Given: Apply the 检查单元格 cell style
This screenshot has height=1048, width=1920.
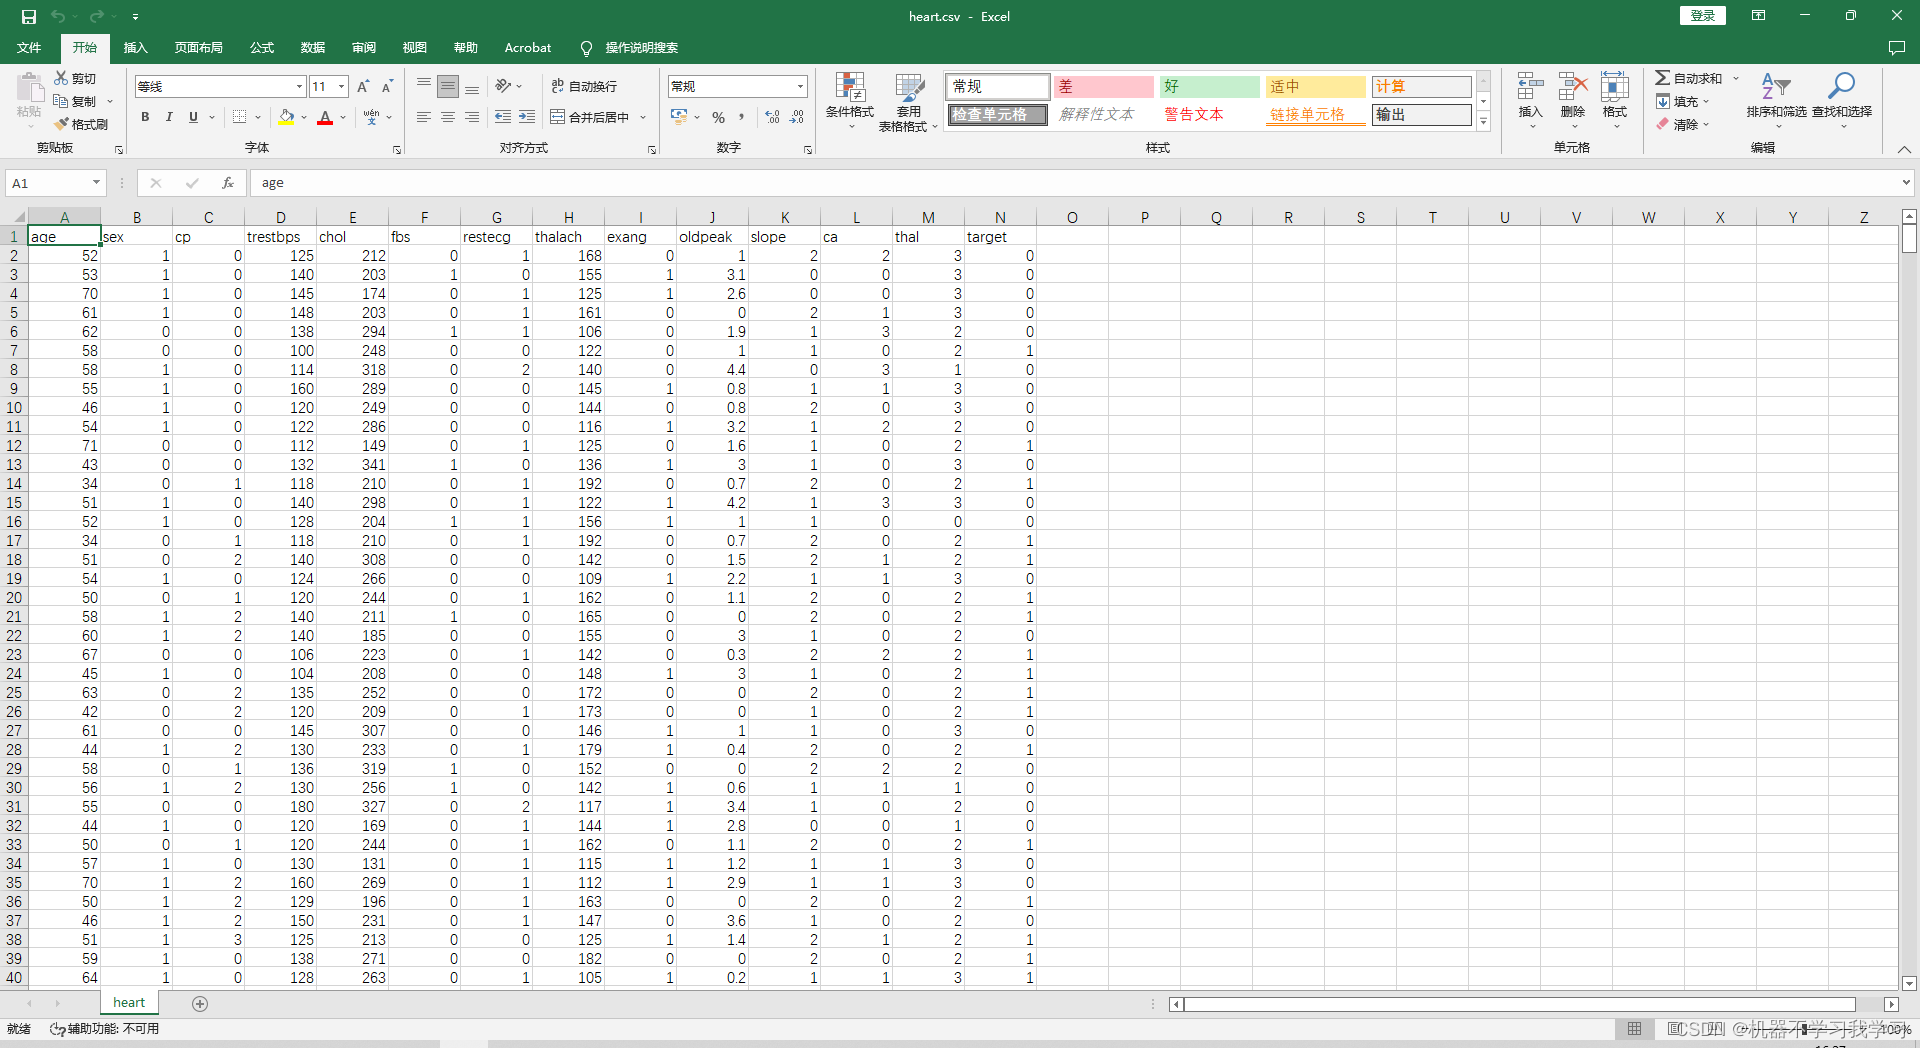Looking at the screenshot, I should point(997,115).
